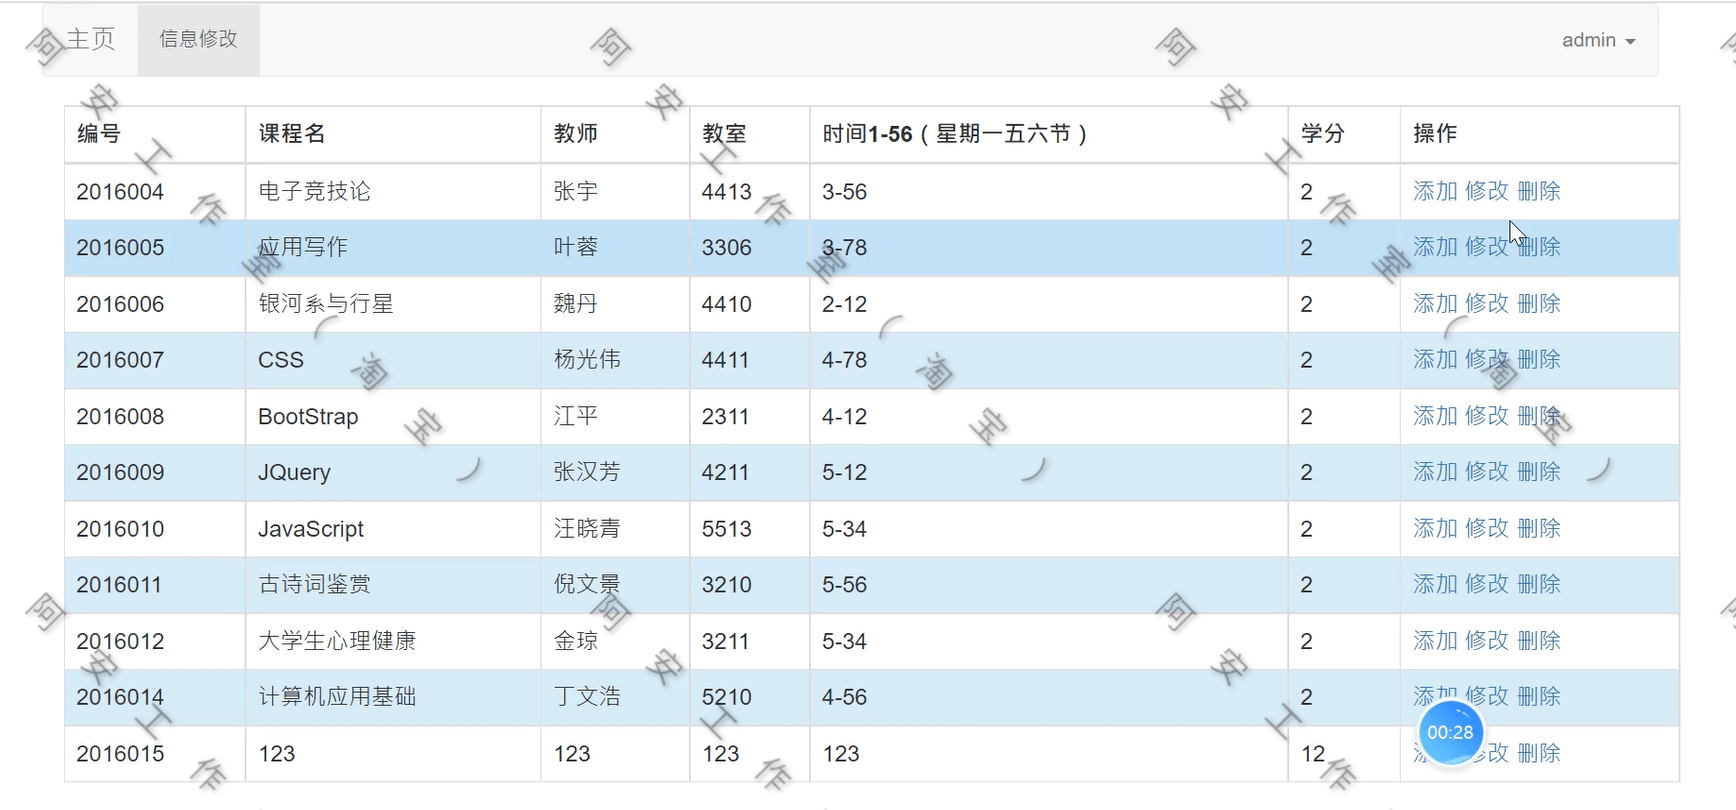
Task: Edit the JavaScript course via 修改
Action: click(1487, 528)
